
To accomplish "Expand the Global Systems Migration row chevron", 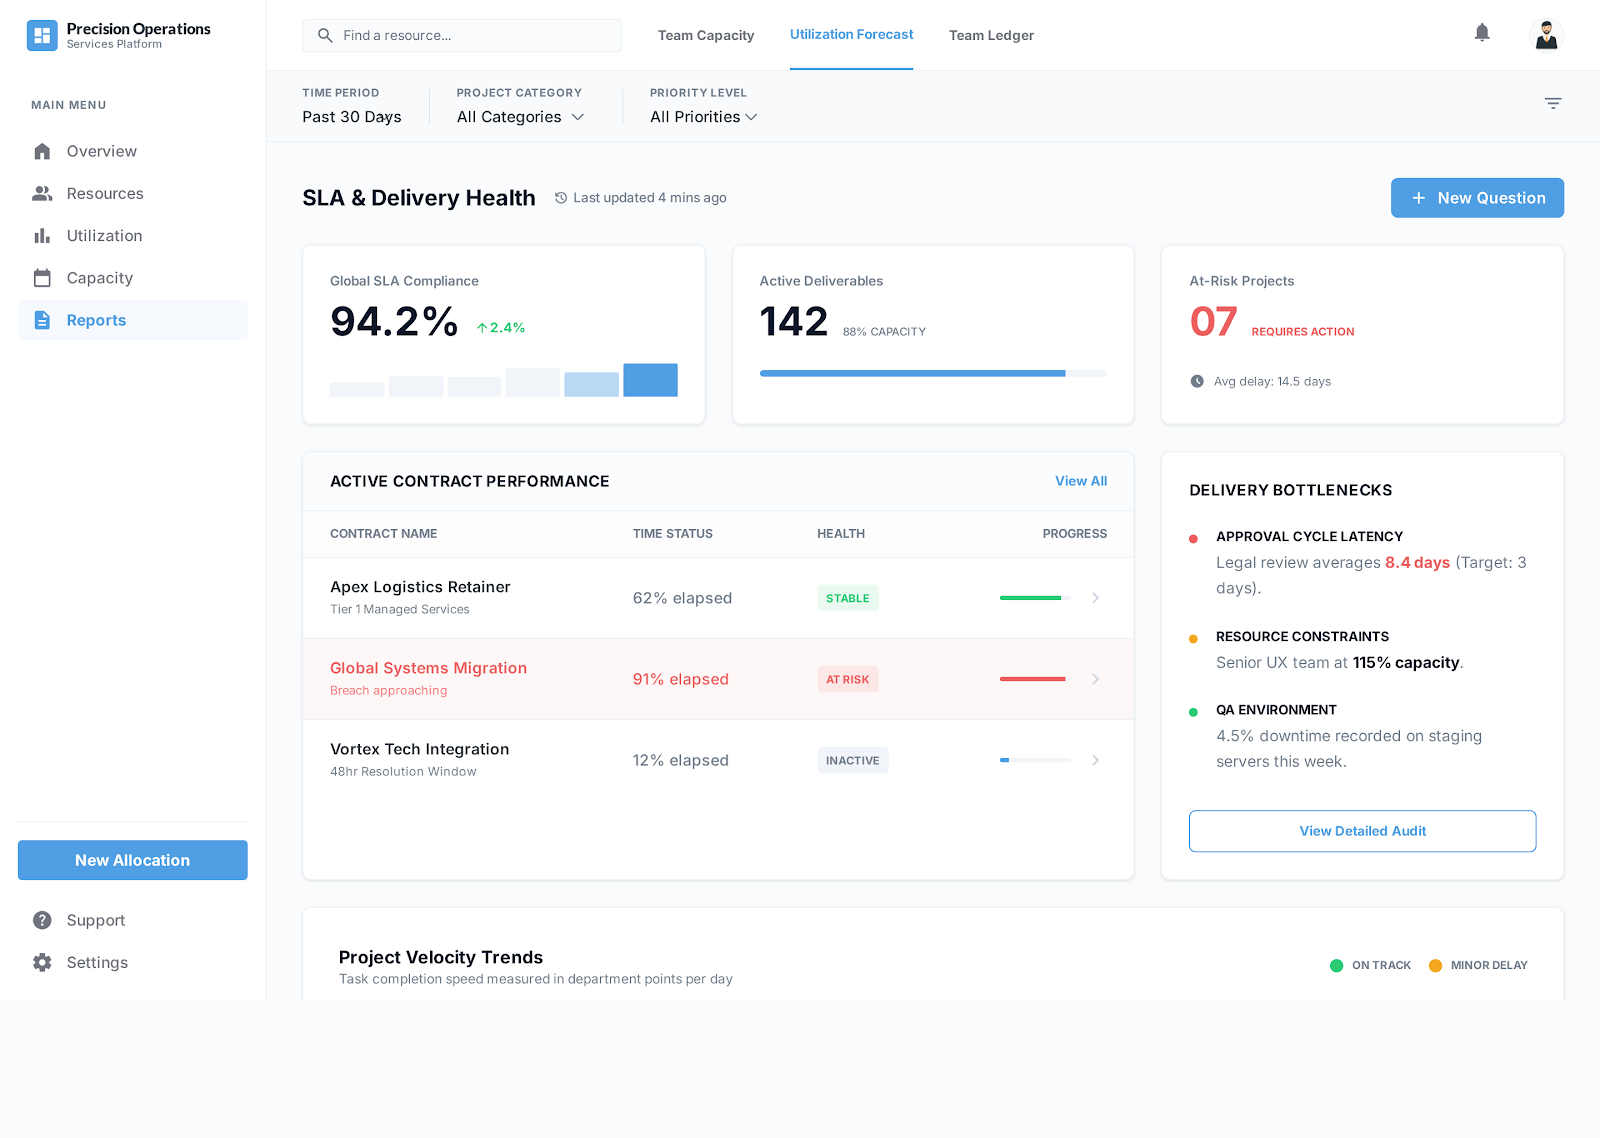I will tap(1095, 679).
